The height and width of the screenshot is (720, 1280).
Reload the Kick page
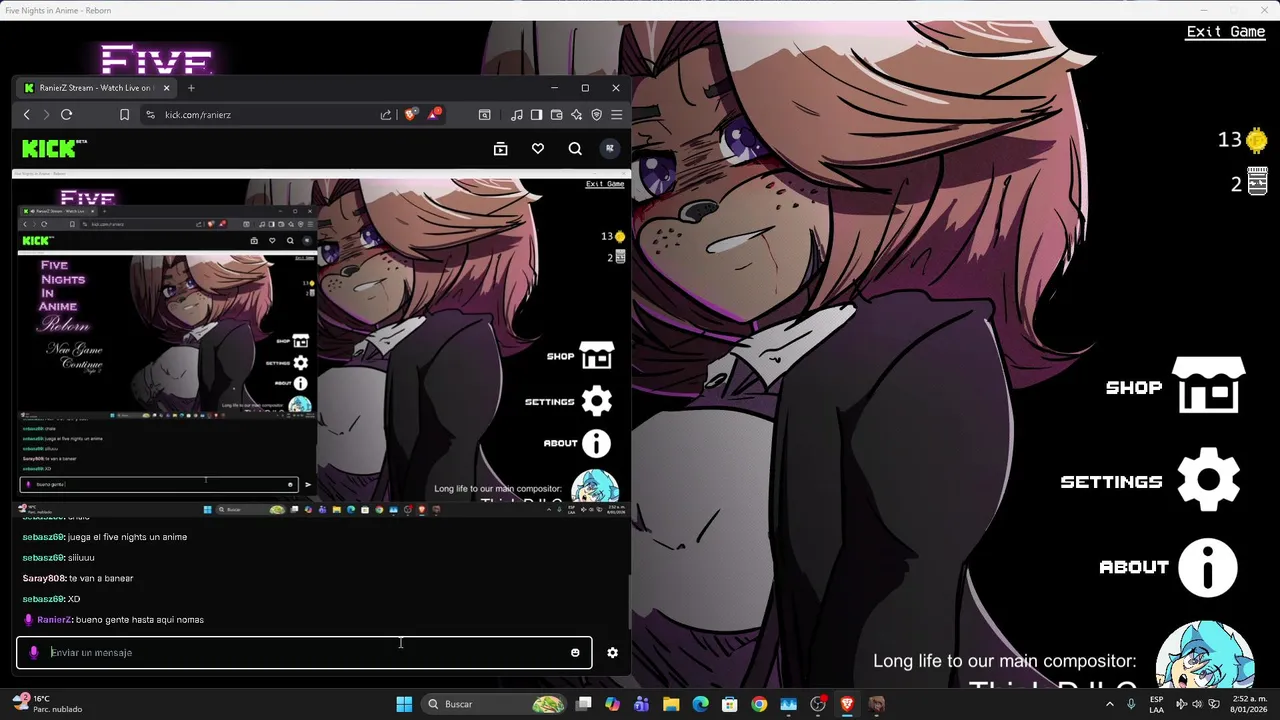66,115
